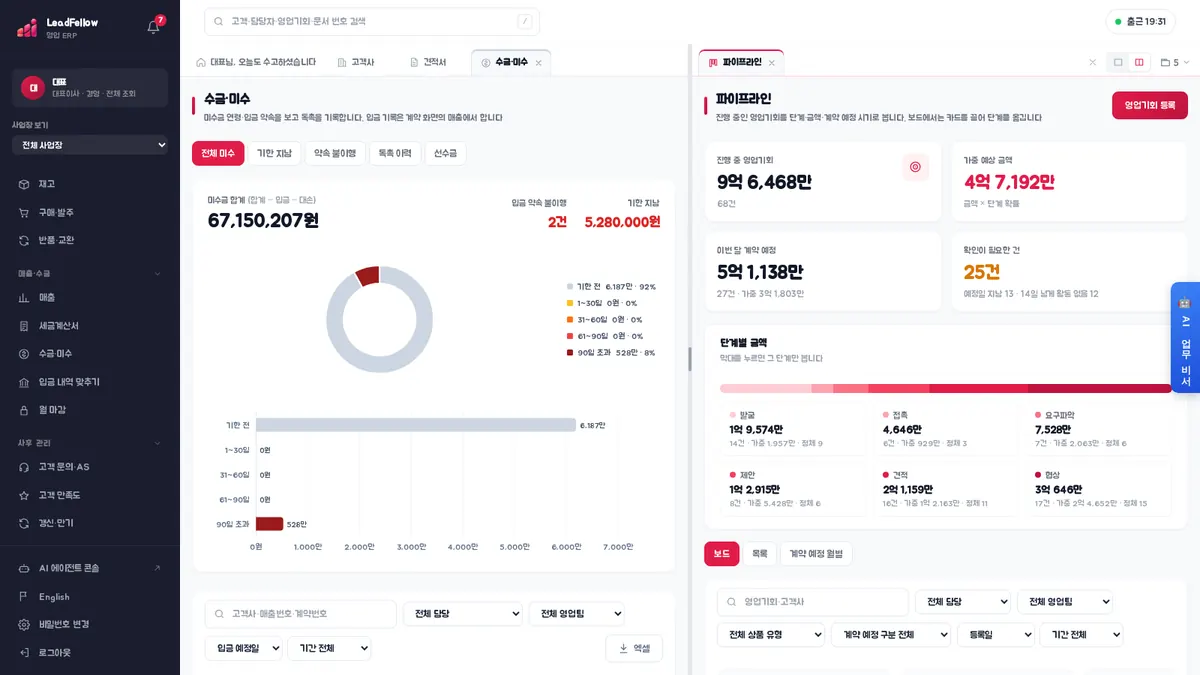Switch to single pane layout view
This screenshot has height=675, width=1200.
click(x=1118, y=62)
